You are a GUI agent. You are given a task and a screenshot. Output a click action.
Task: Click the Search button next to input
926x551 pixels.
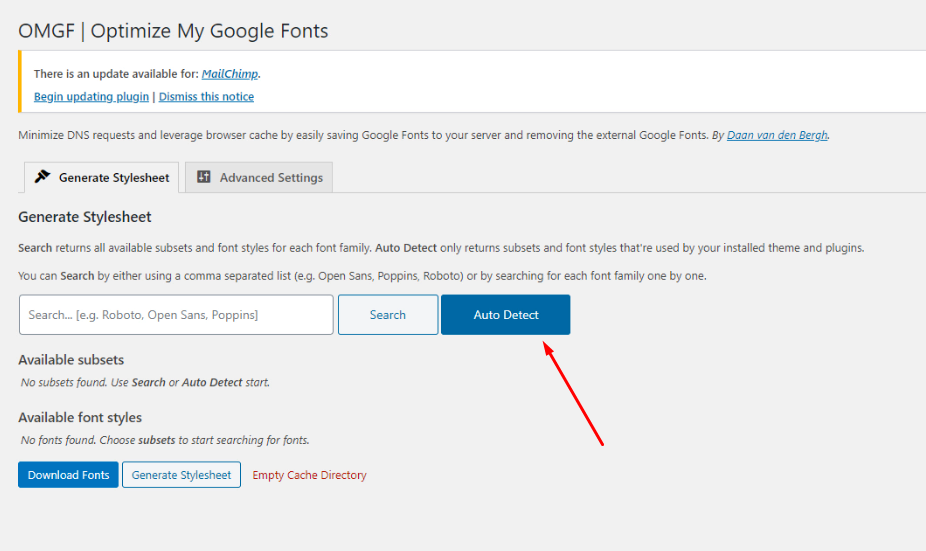tap(387, 315)
